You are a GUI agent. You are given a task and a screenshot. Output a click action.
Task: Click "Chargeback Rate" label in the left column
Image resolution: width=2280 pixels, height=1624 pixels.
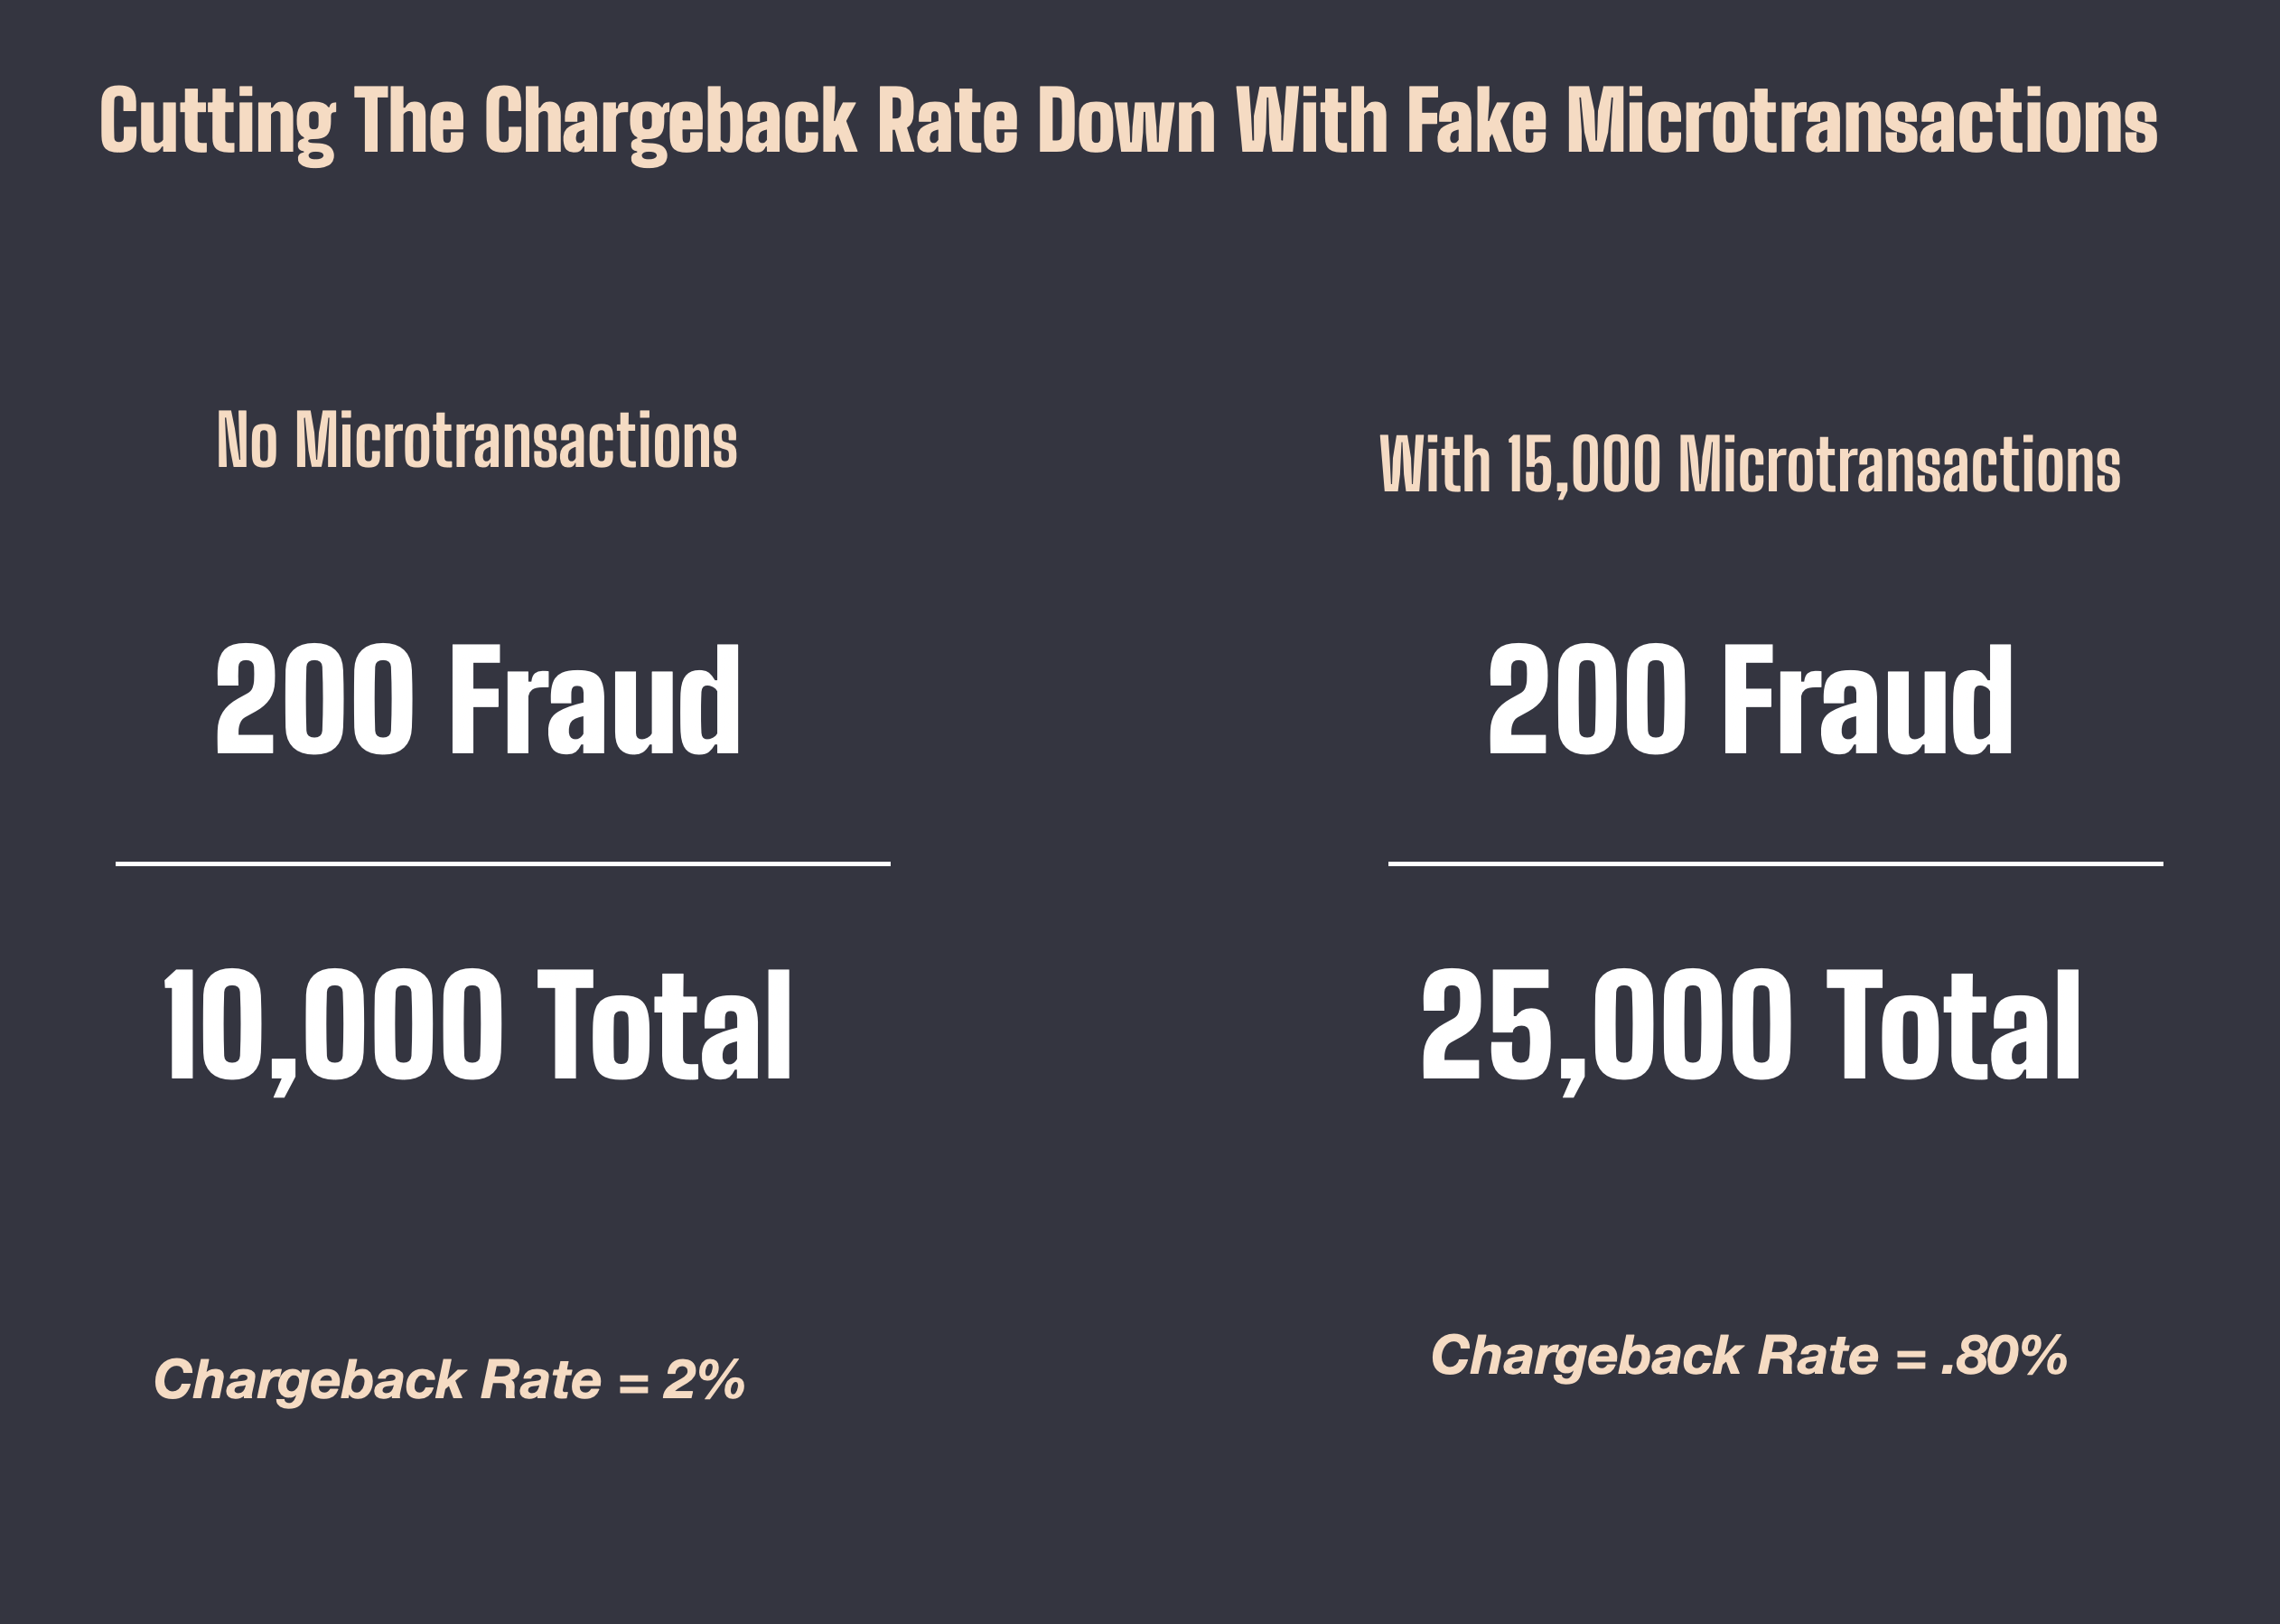tap(377, 1380)
